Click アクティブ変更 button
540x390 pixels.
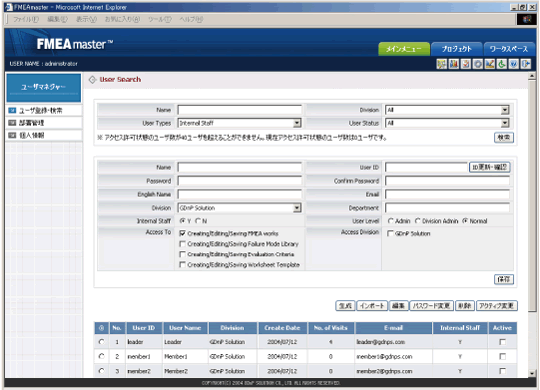point(497,306)
